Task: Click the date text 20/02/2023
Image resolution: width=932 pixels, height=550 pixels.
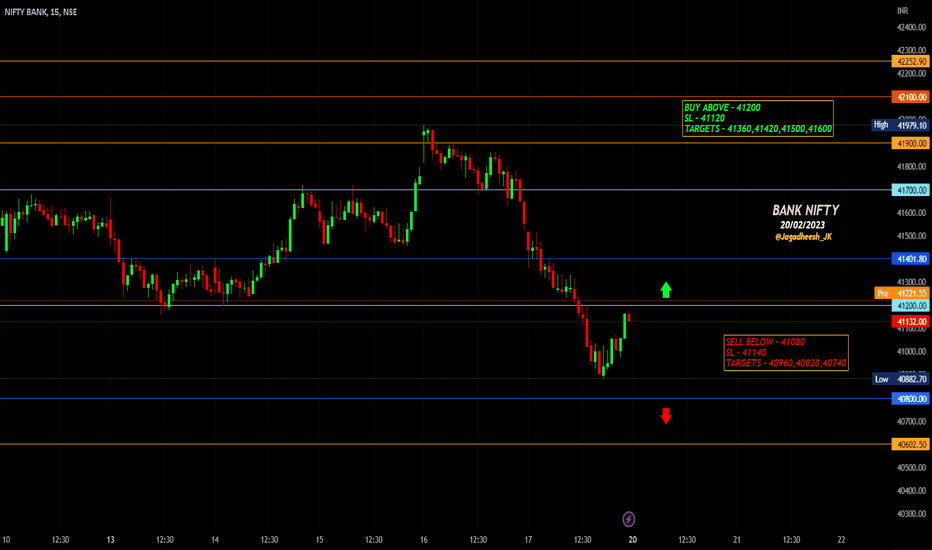Action: tap(802, 225)
